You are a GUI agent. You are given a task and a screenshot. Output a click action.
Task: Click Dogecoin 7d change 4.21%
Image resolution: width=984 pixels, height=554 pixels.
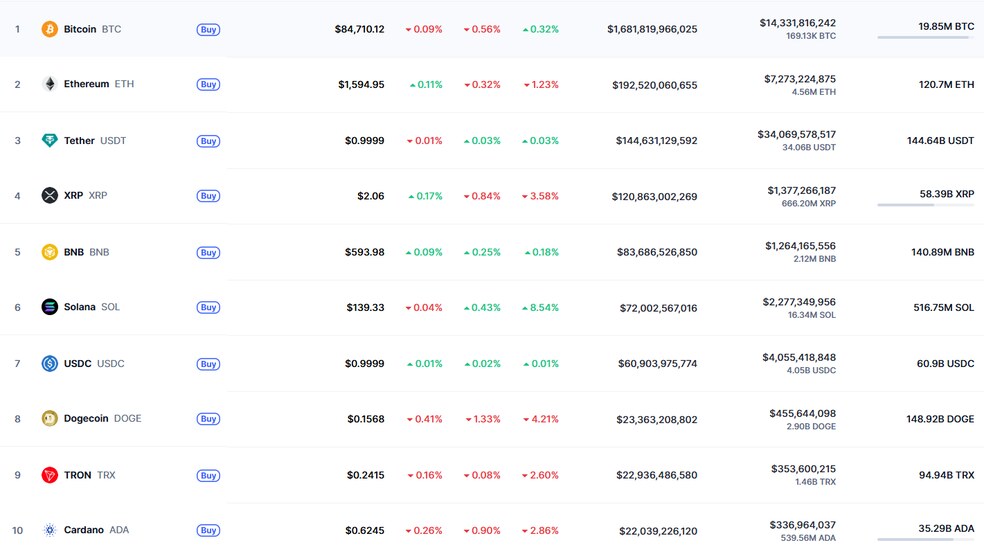[540, 418]
